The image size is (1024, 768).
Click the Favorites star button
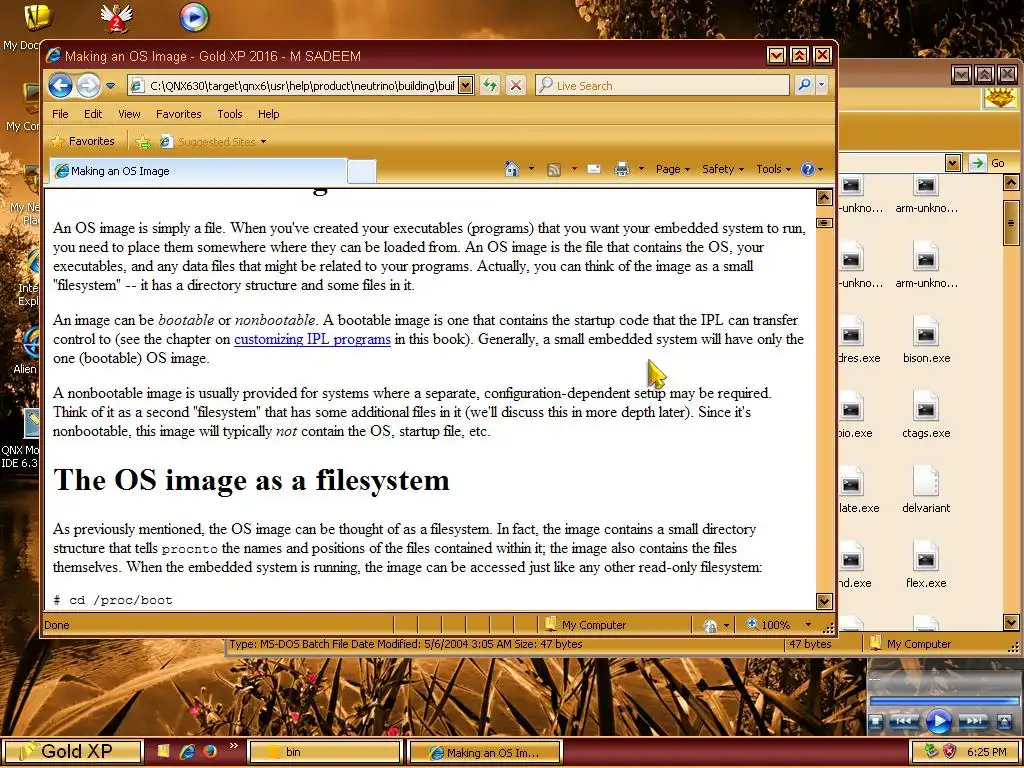[x=83, y=141]
